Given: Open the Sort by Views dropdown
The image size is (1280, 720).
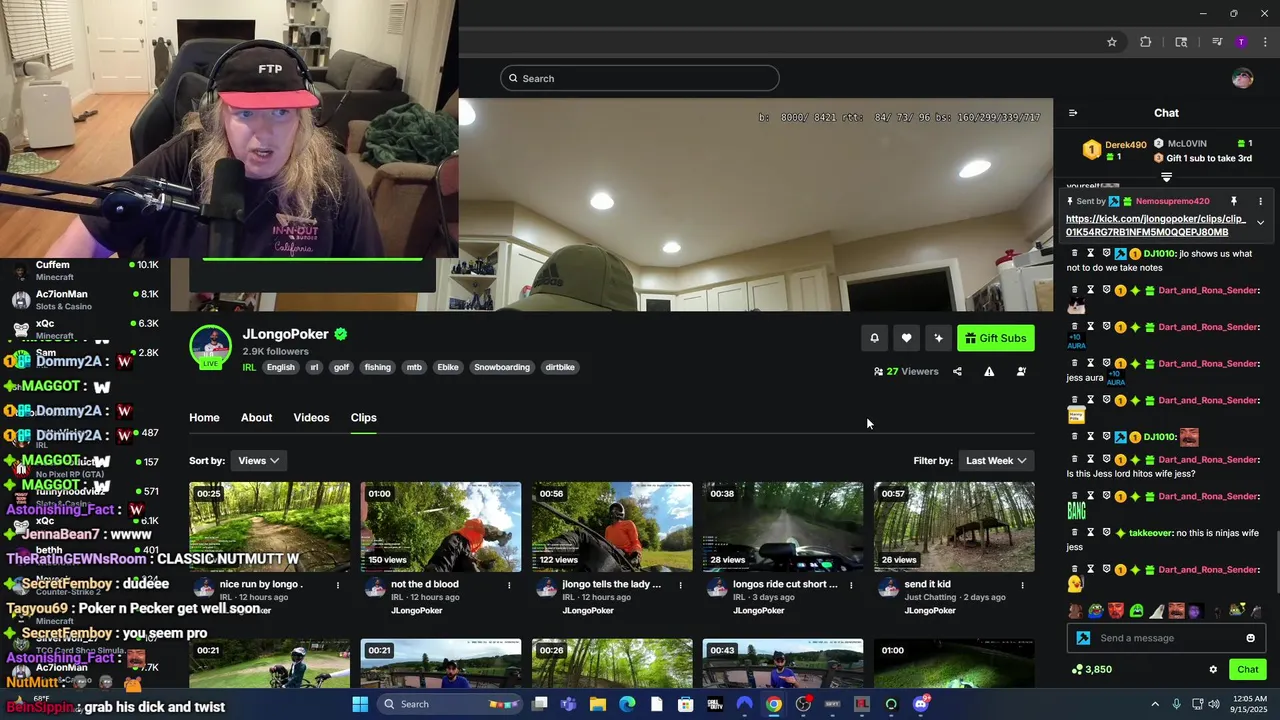Looking at the screenshot, I should (258, 460).
